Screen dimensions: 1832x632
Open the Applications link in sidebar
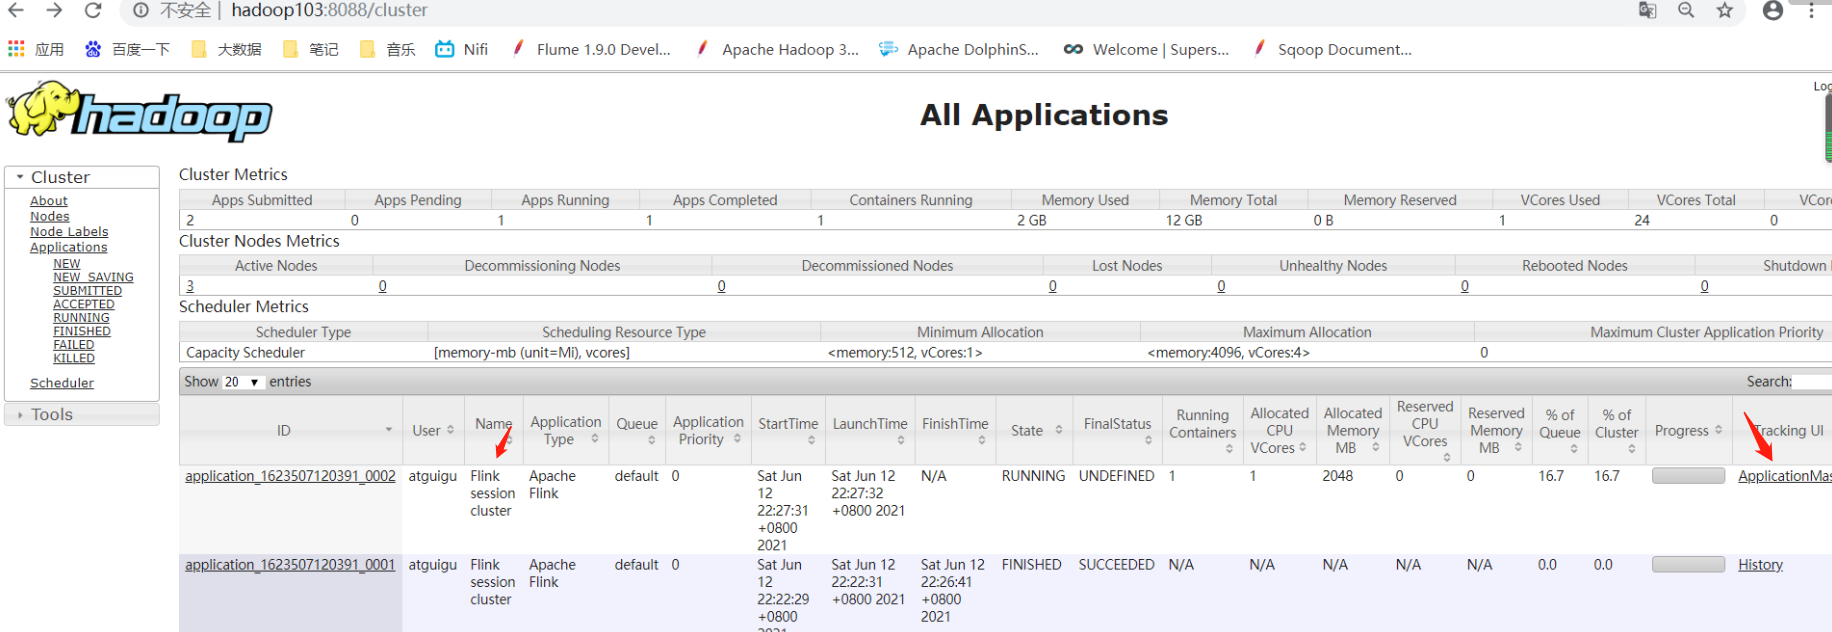(x=68, y=247)
